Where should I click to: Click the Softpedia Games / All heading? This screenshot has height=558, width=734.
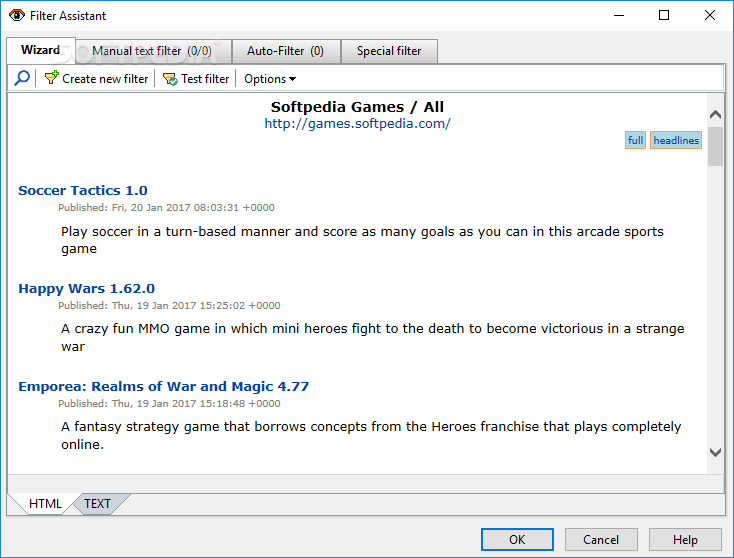coord(357,107)
